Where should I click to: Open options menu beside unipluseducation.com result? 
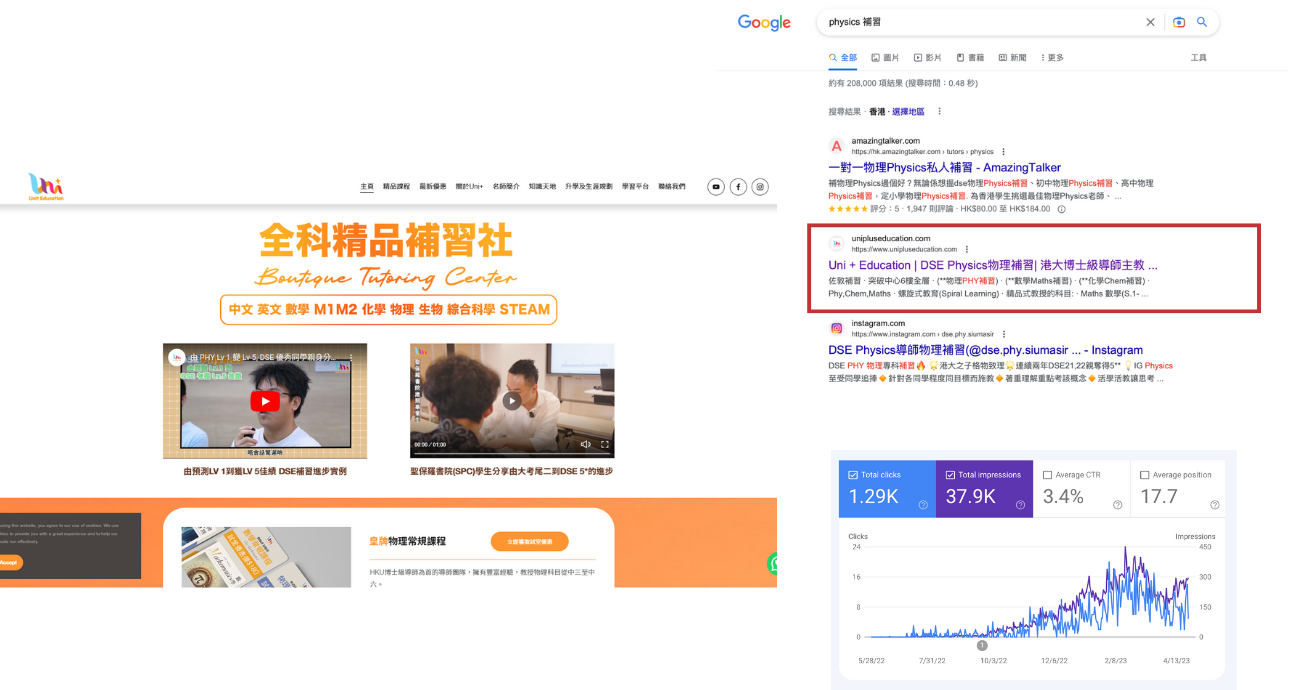[966, 249]
